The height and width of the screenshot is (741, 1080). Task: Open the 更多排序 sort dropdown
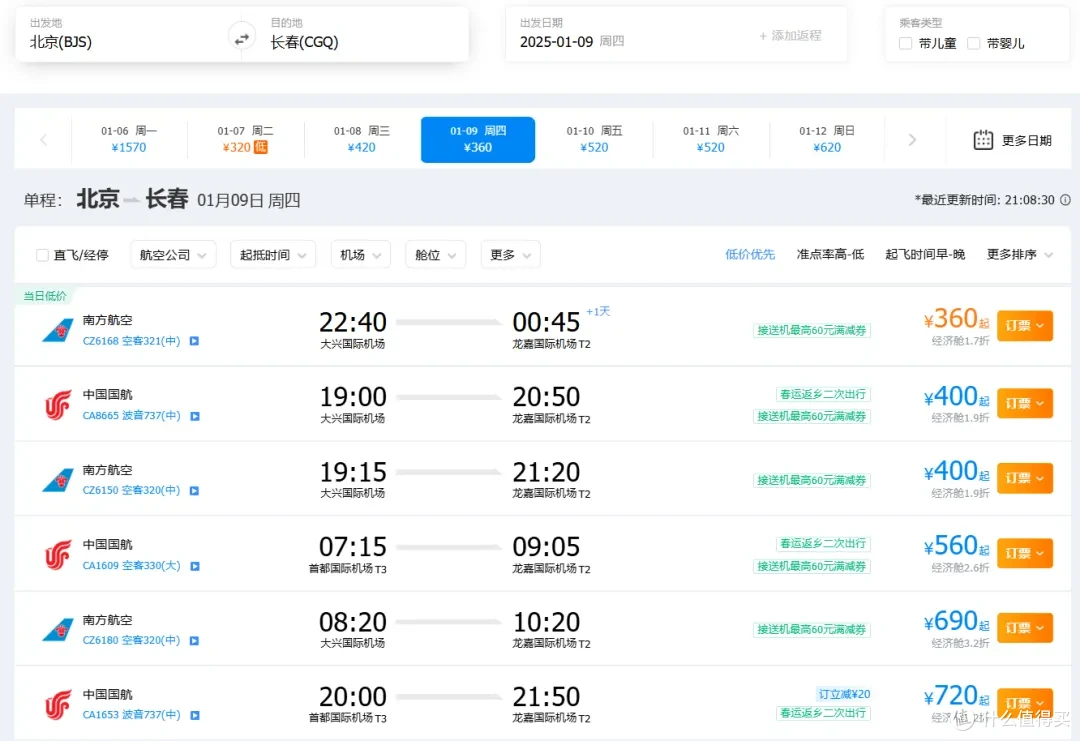click(1019, 255)
